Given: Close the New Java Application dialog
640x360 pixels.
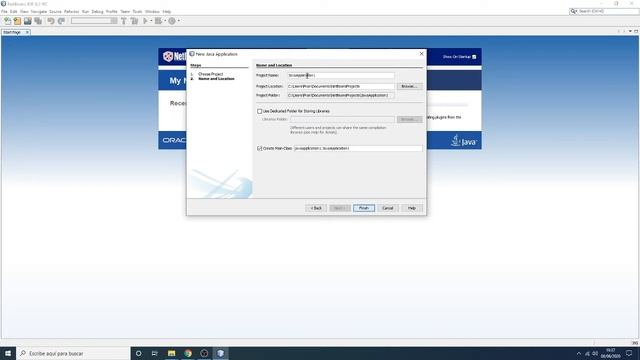Looking at the screenshot, I should pyautogui.click(x=422, y=54).
